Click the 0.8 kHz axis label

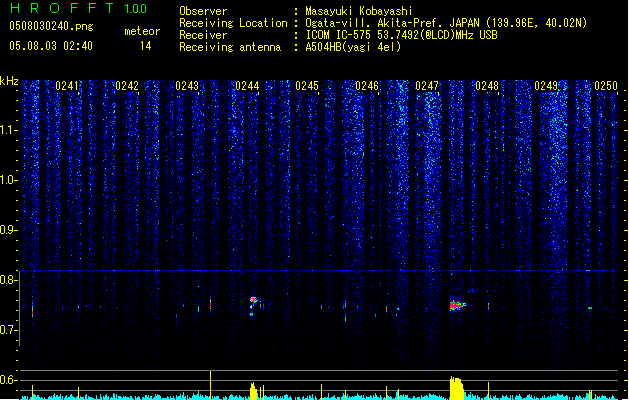click(x=9, y=280)
